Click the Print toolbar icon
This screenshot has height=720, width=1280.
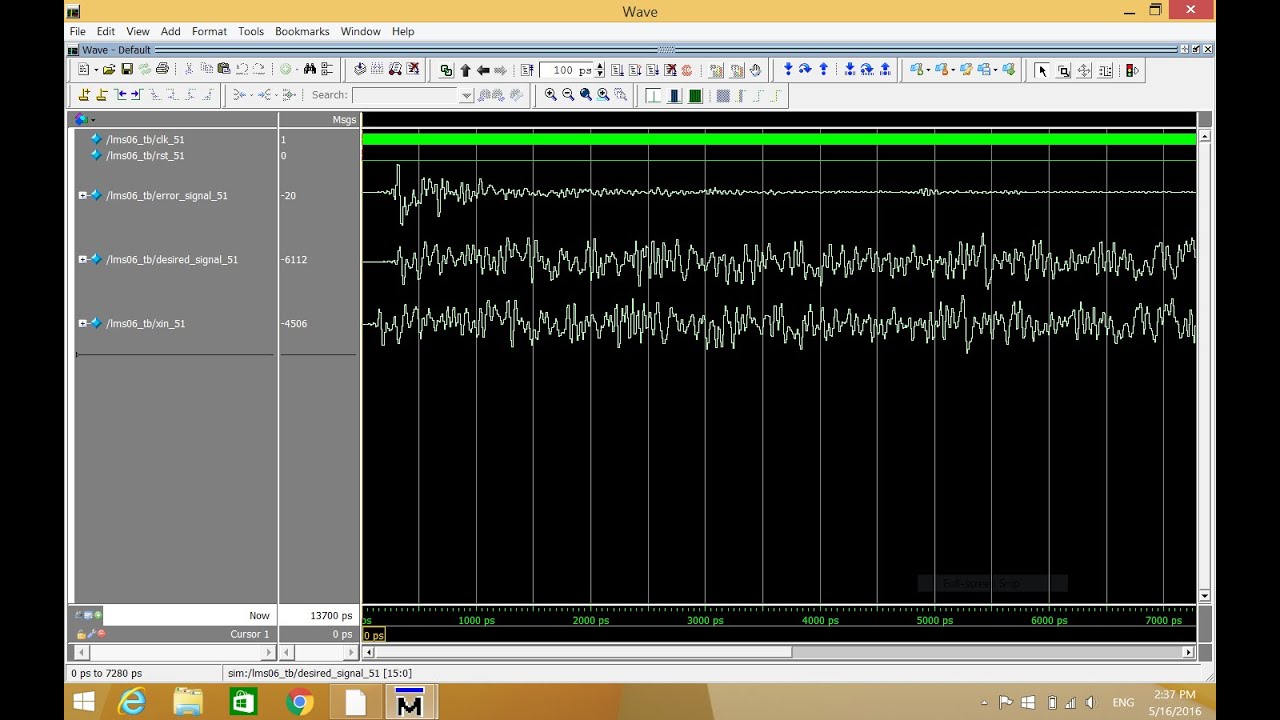pyautogui.click(x=162, y=69)
